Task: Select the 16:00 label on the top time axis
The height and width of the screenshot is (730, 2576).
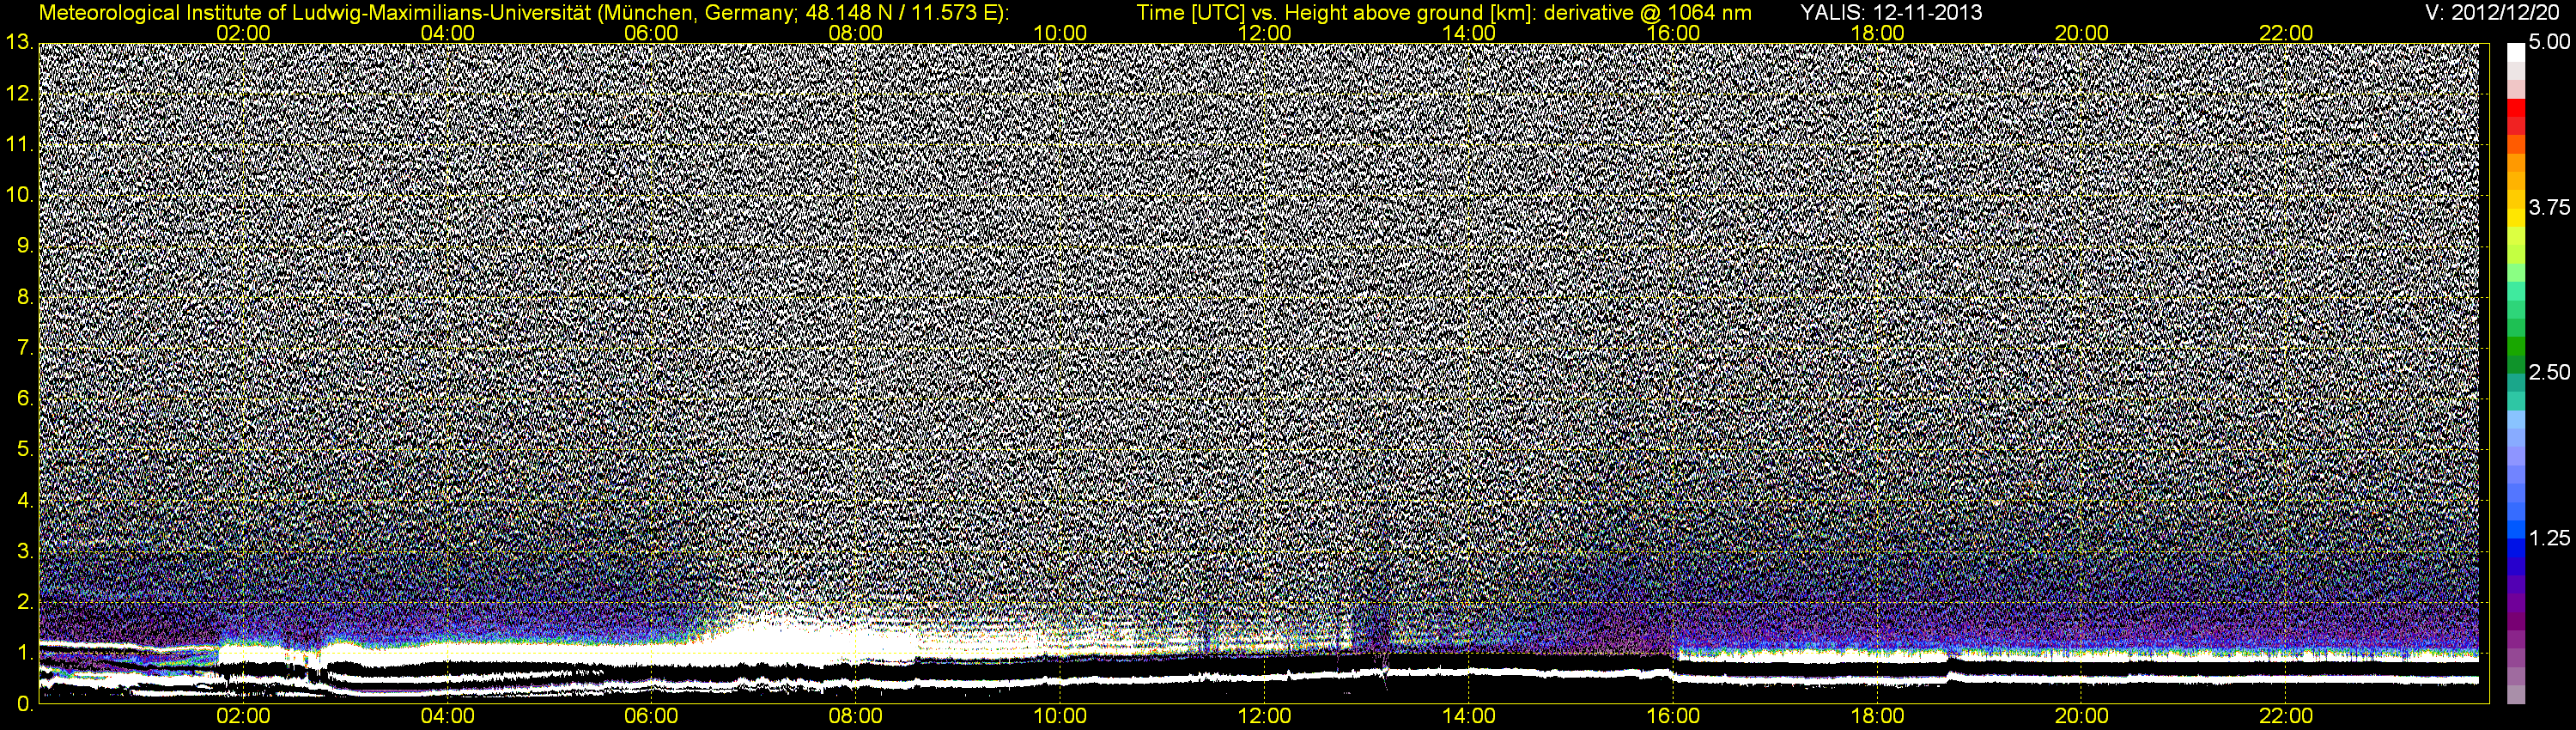Action: click(x=1673, y=33)
